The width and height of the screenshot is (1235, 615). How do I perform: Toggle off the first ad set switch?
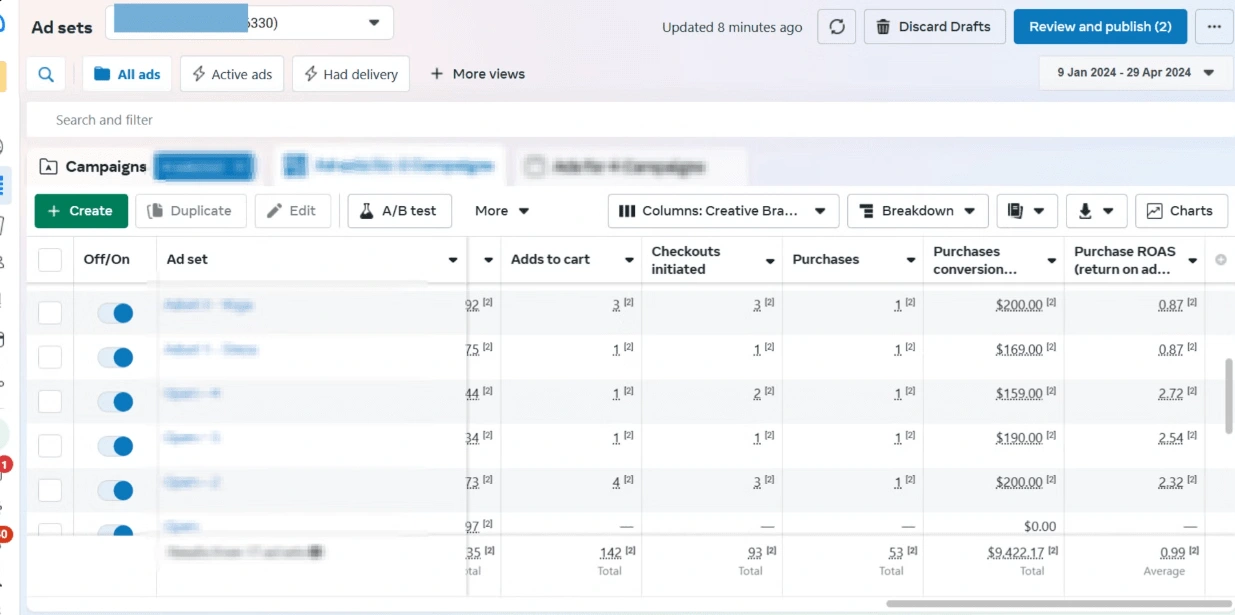(x=115, y=313)
